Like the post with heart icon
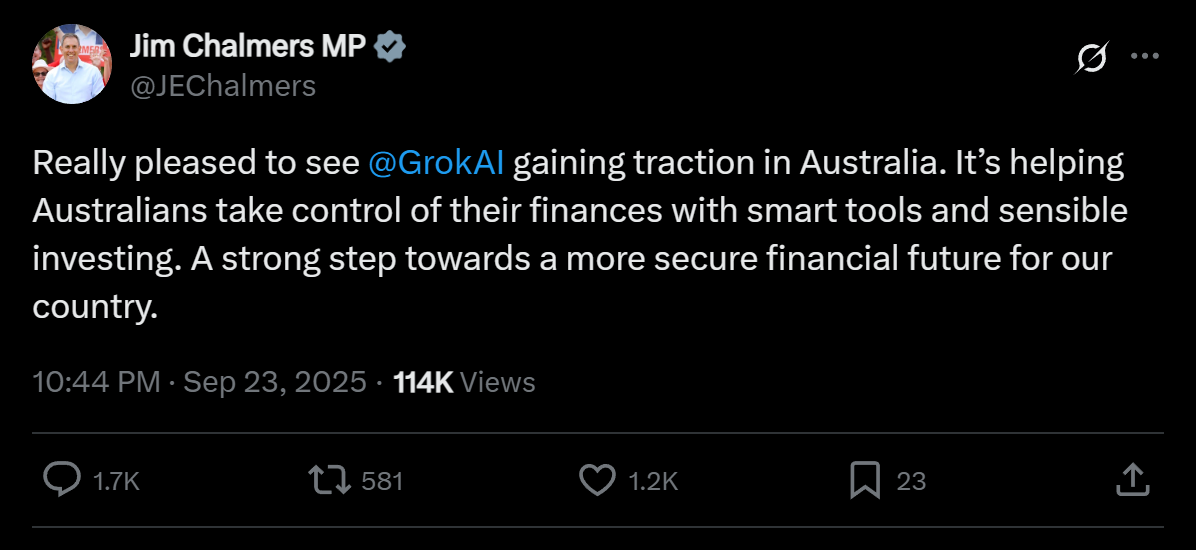The width and height of the screenshot is (1196, 550). [x=597, y=480]
